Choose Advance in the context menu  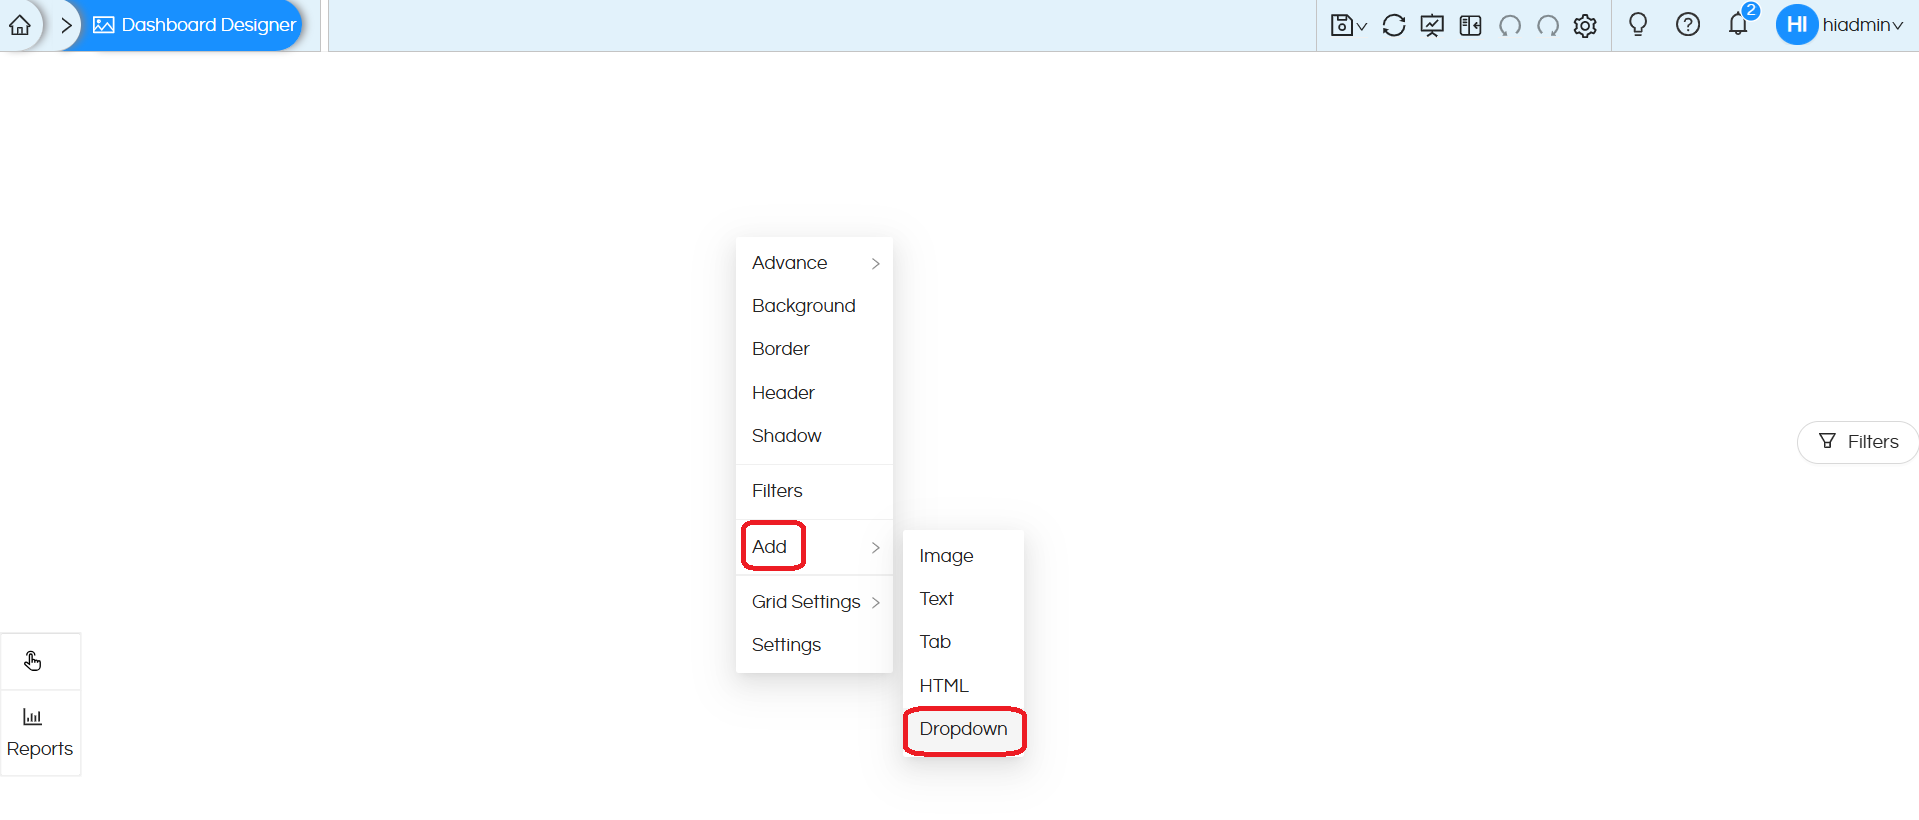[x=814, y=263]
